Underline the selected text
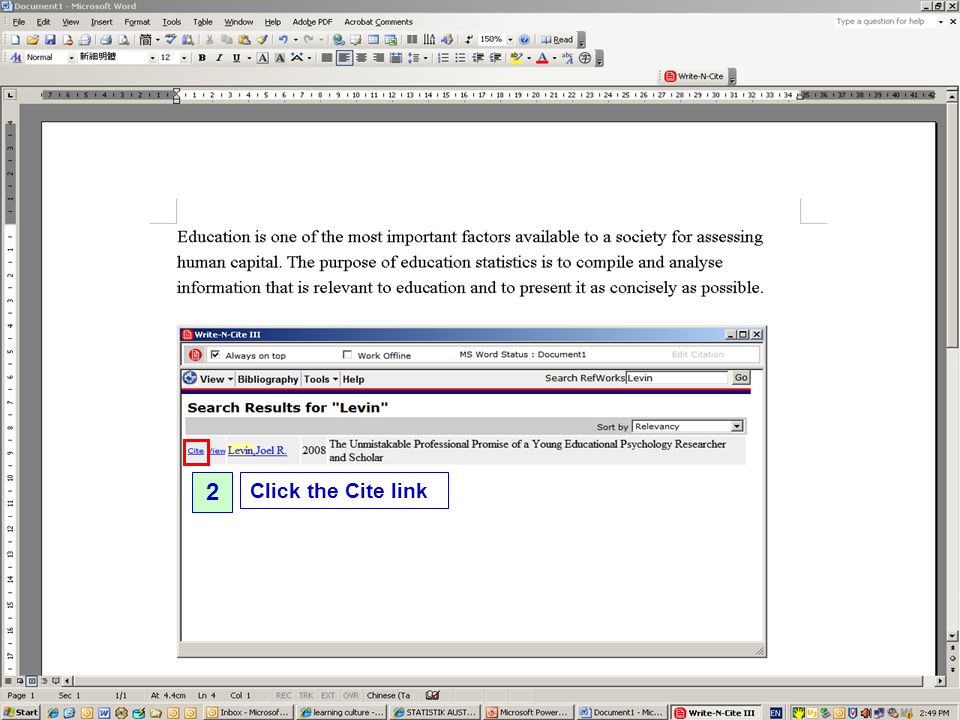The width and height of the screenshot is (960, 720). (236, 58)
